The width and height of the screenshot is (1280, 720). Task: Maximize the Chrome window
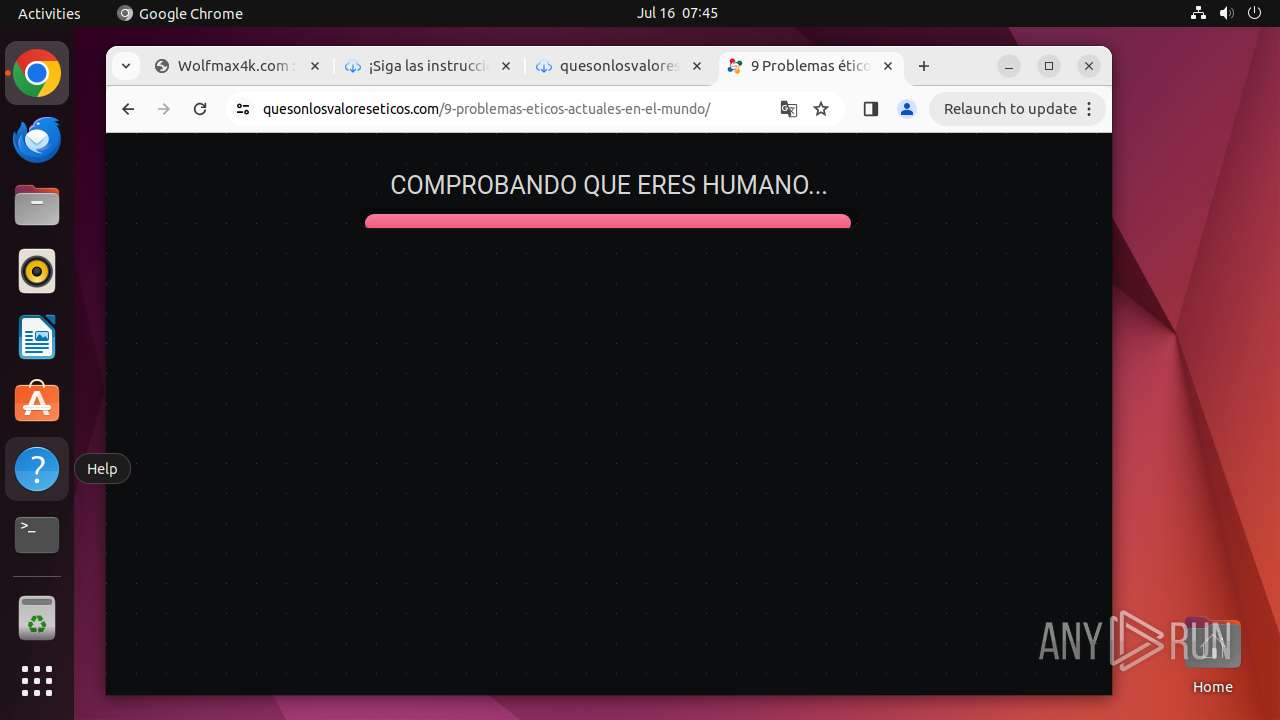1049,66
